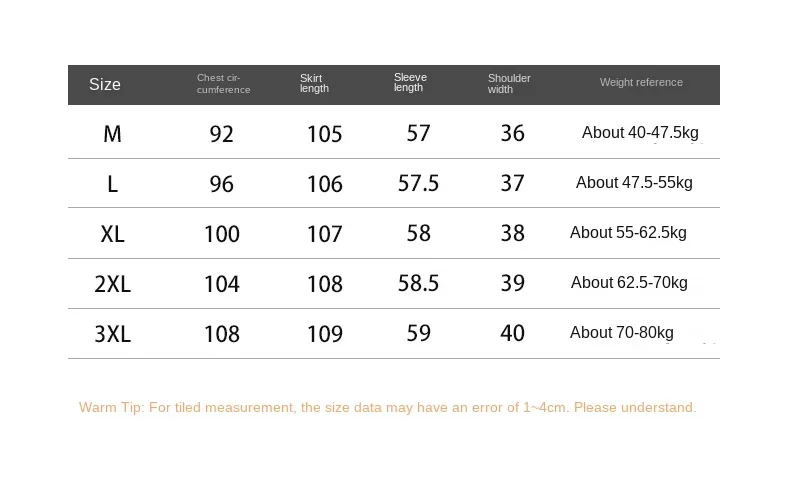Click the Skirt length column header
Viewport: 790px width, 479px height.
(314, 84)
